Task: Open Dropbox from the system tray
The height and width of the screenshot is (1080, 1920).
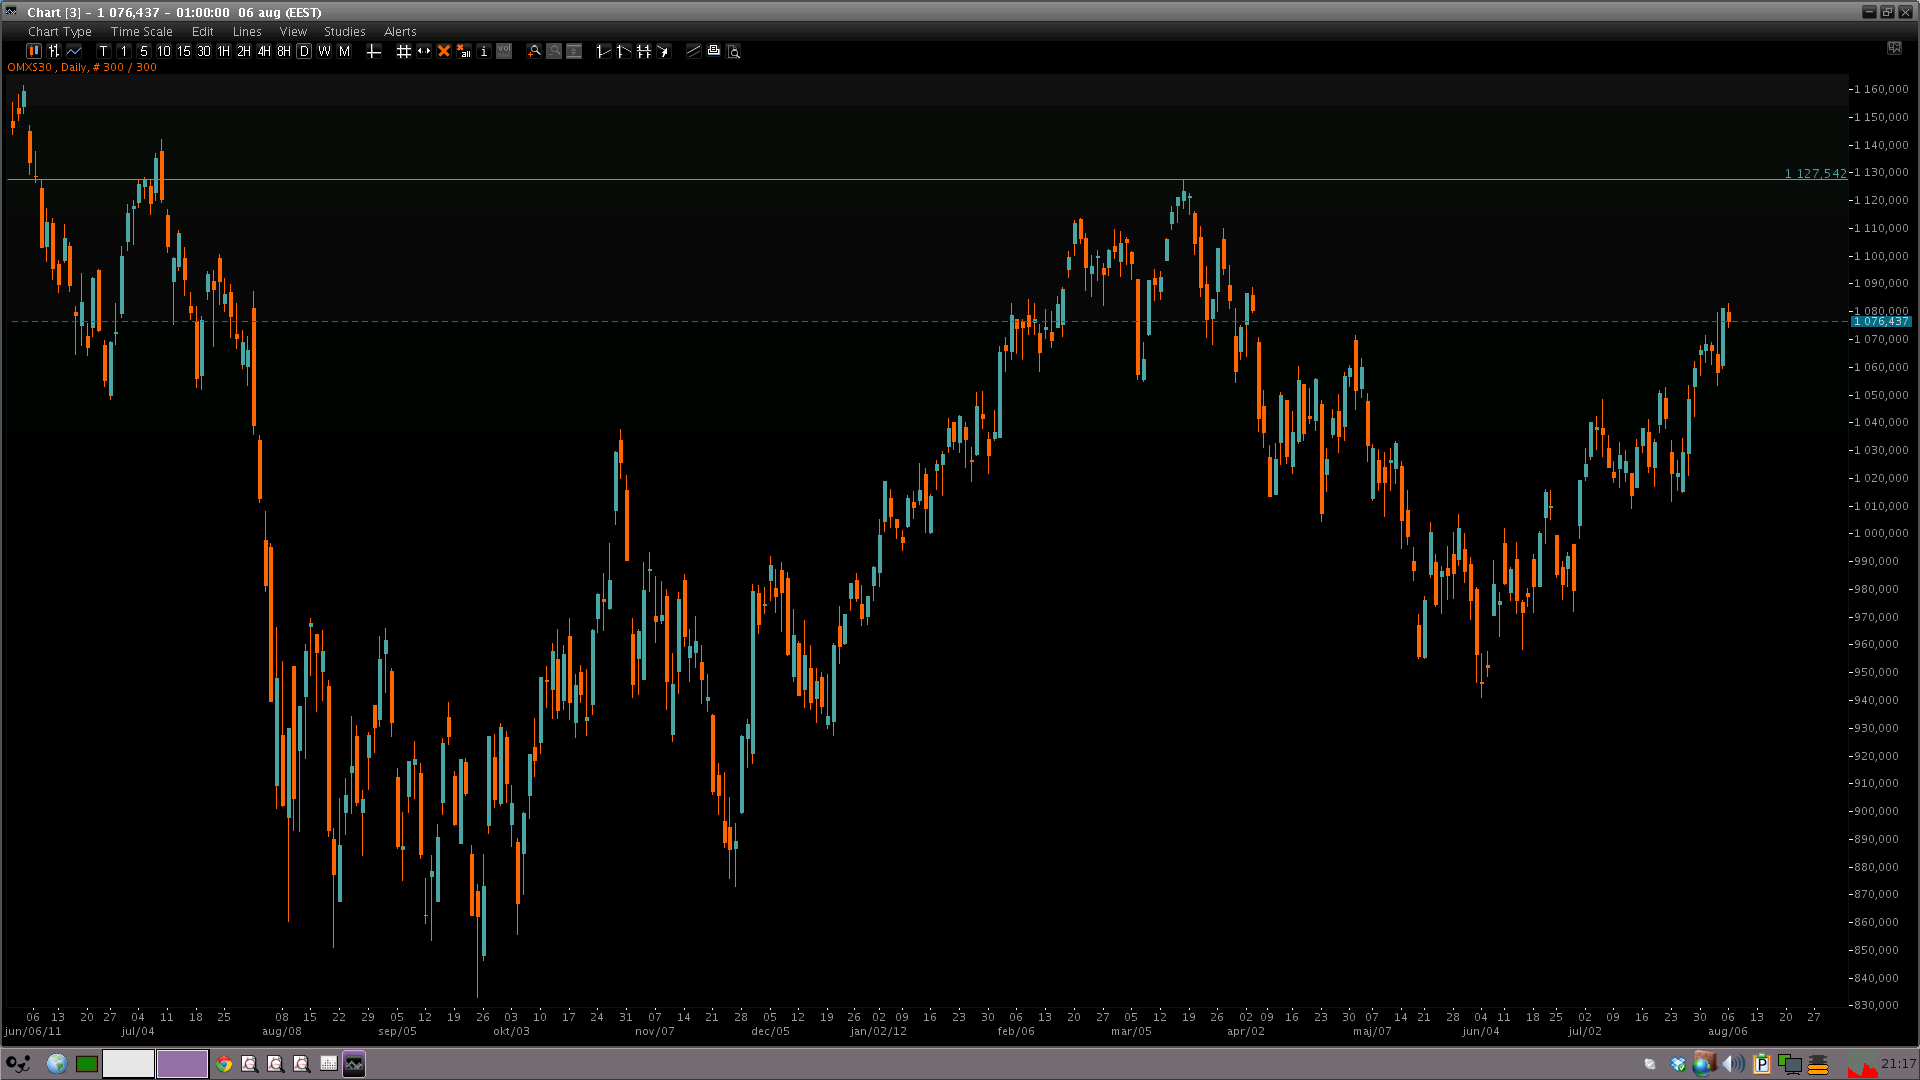Action: pyautogui.click(x=1677, y=1064)
